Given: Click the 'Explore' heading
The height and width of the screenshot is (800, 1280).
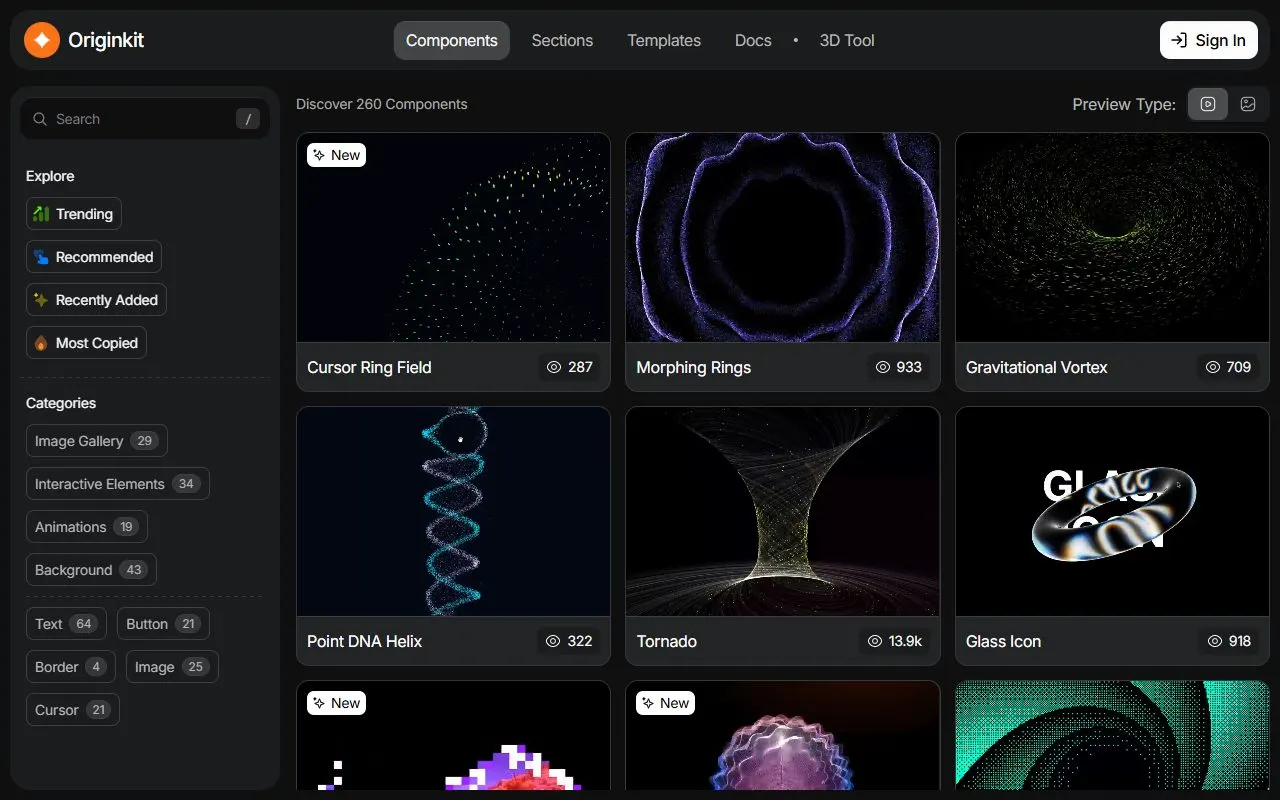Looking at the screenshot, I should 50,176.
